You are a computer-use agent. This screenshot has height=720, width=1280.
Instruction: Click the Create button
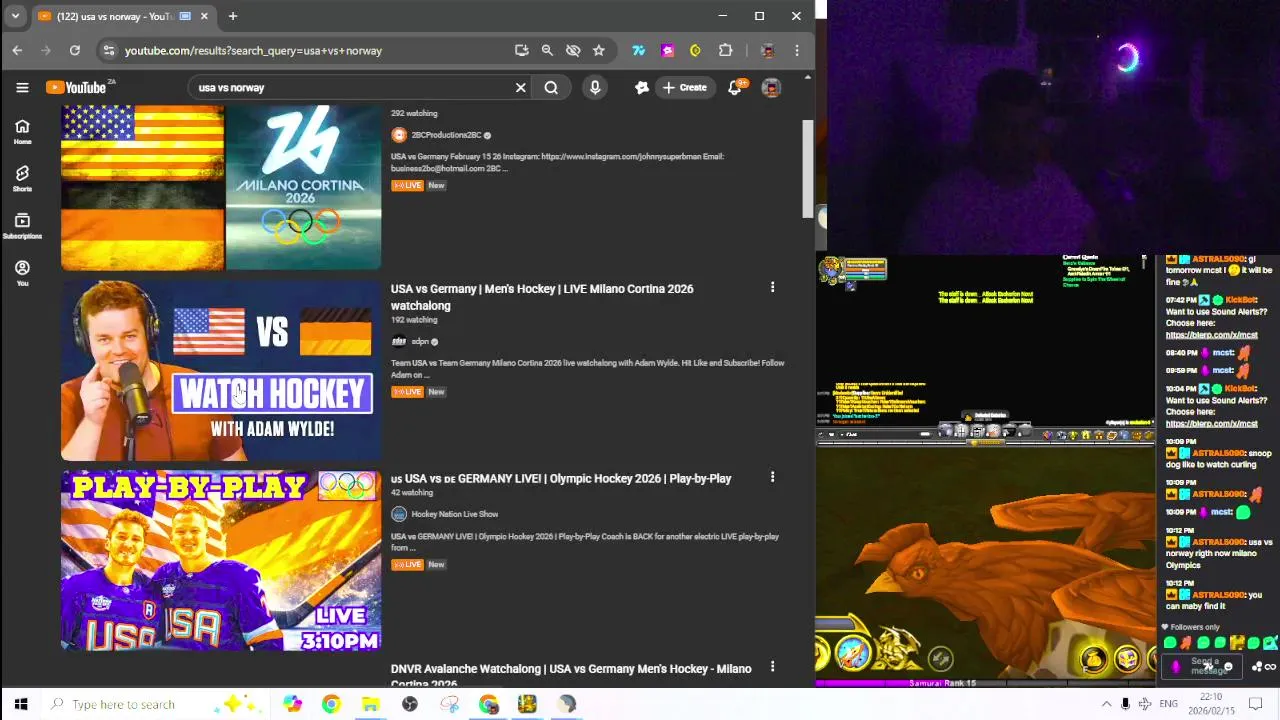point(684,87)
